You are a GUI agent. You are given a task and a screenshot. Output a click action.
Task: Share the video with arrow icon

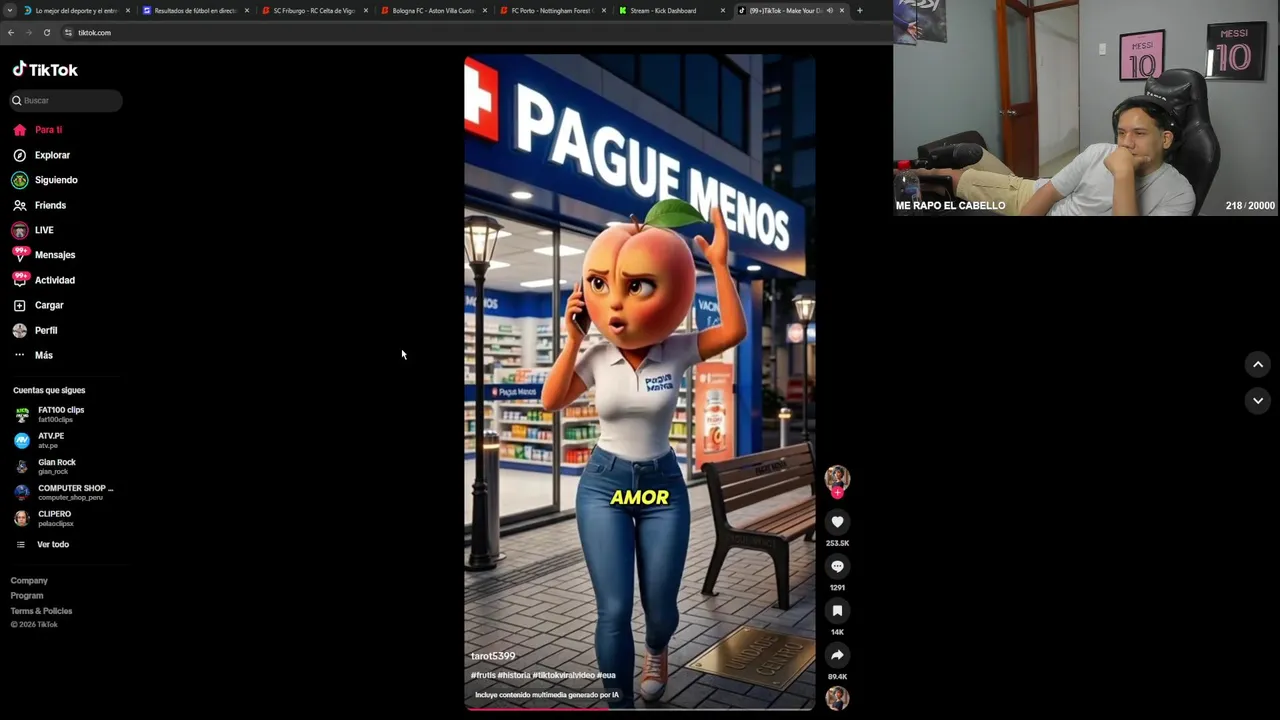click(x=837, y=655)
